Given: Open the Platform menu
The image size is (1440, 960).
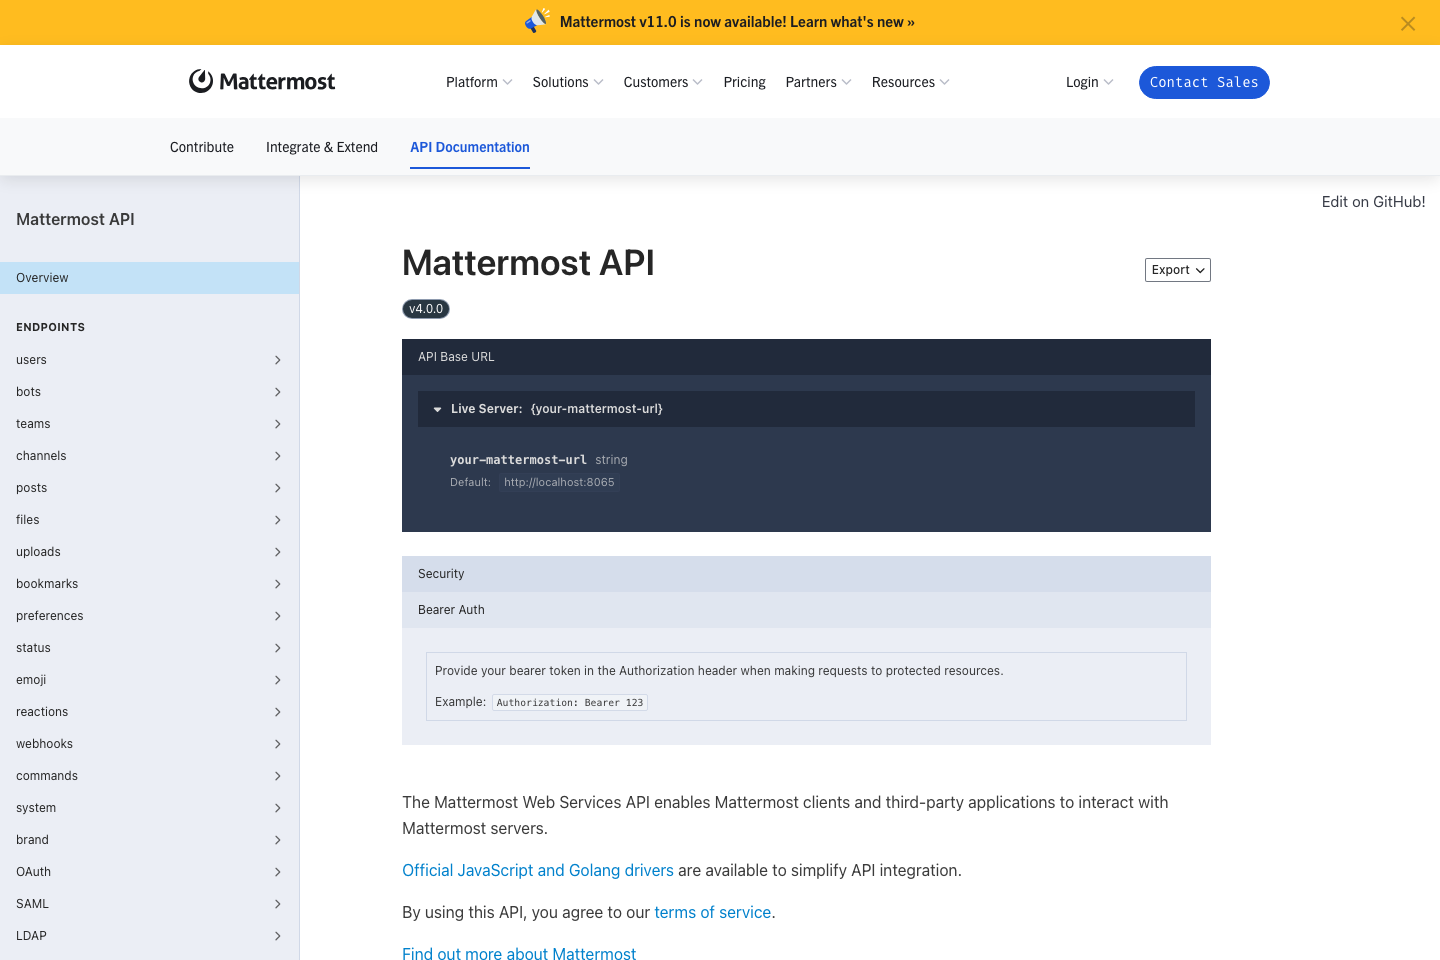Looking at the screenshot, I should click(478, 82).
